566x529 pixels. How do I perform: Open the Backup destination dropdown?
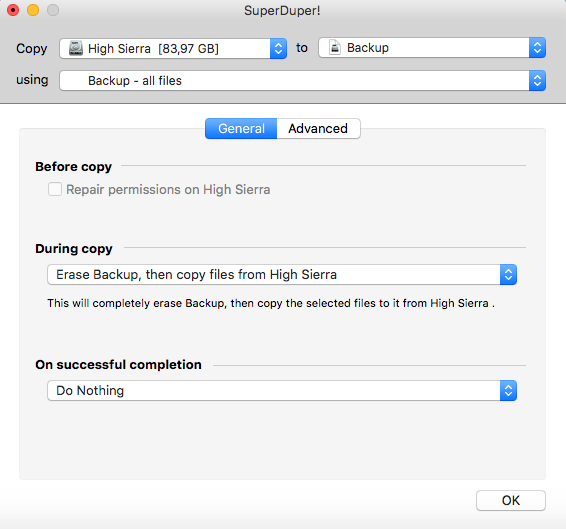432,48
